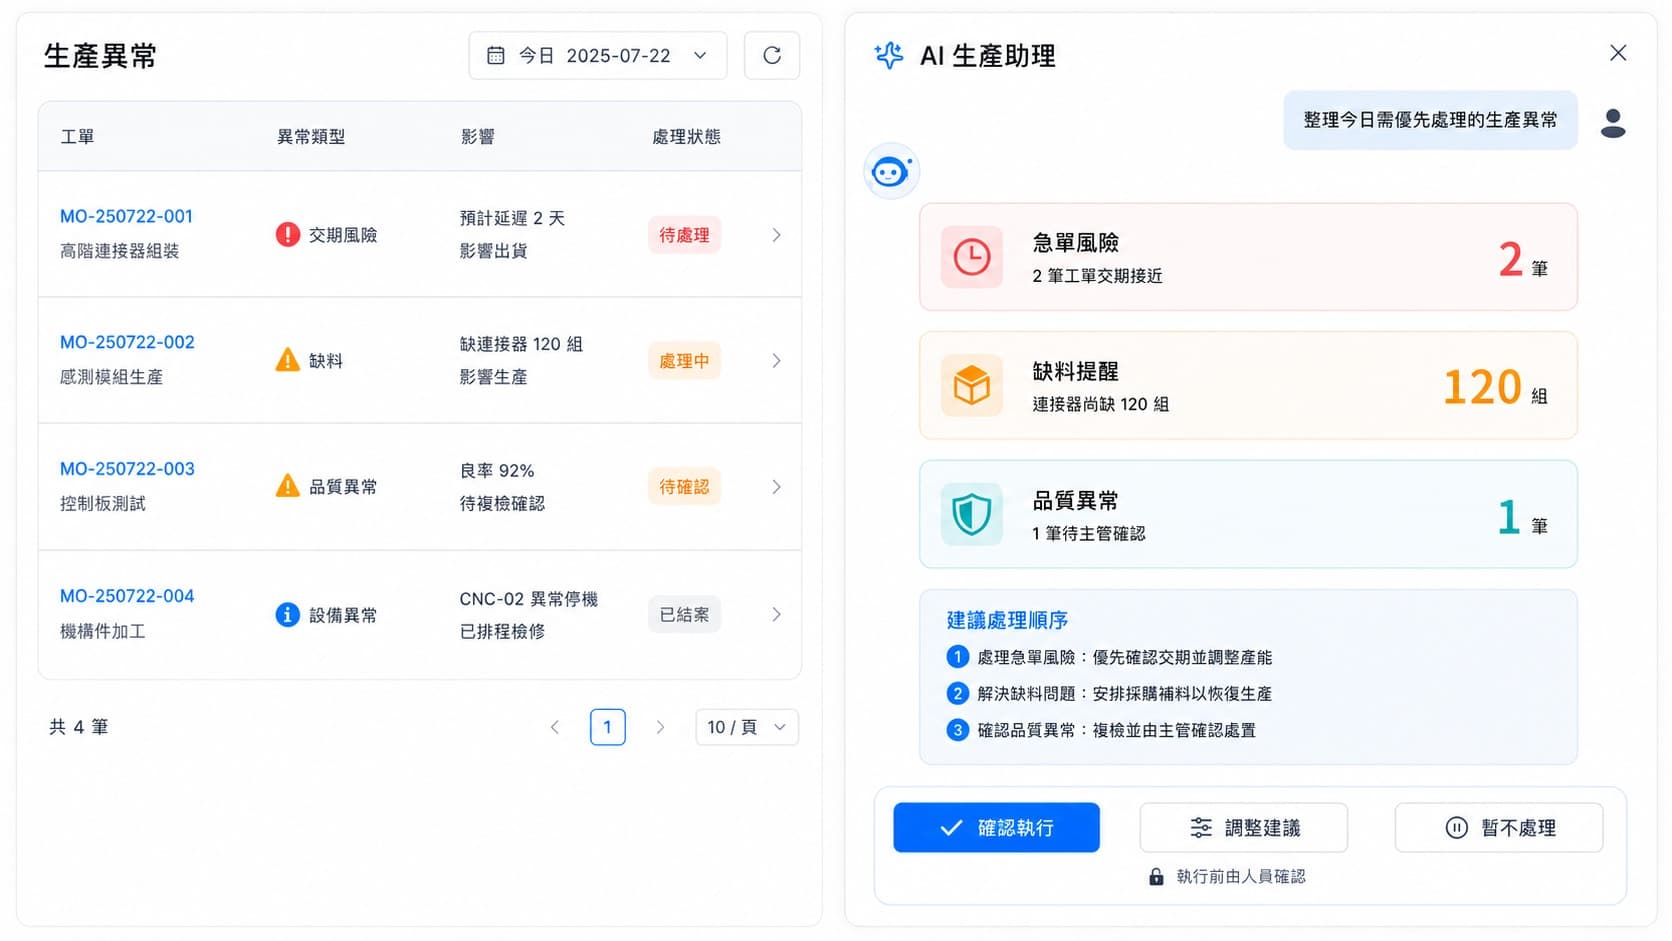
Task: Open work order MO-250722-001 link
Action: (126, 216)
